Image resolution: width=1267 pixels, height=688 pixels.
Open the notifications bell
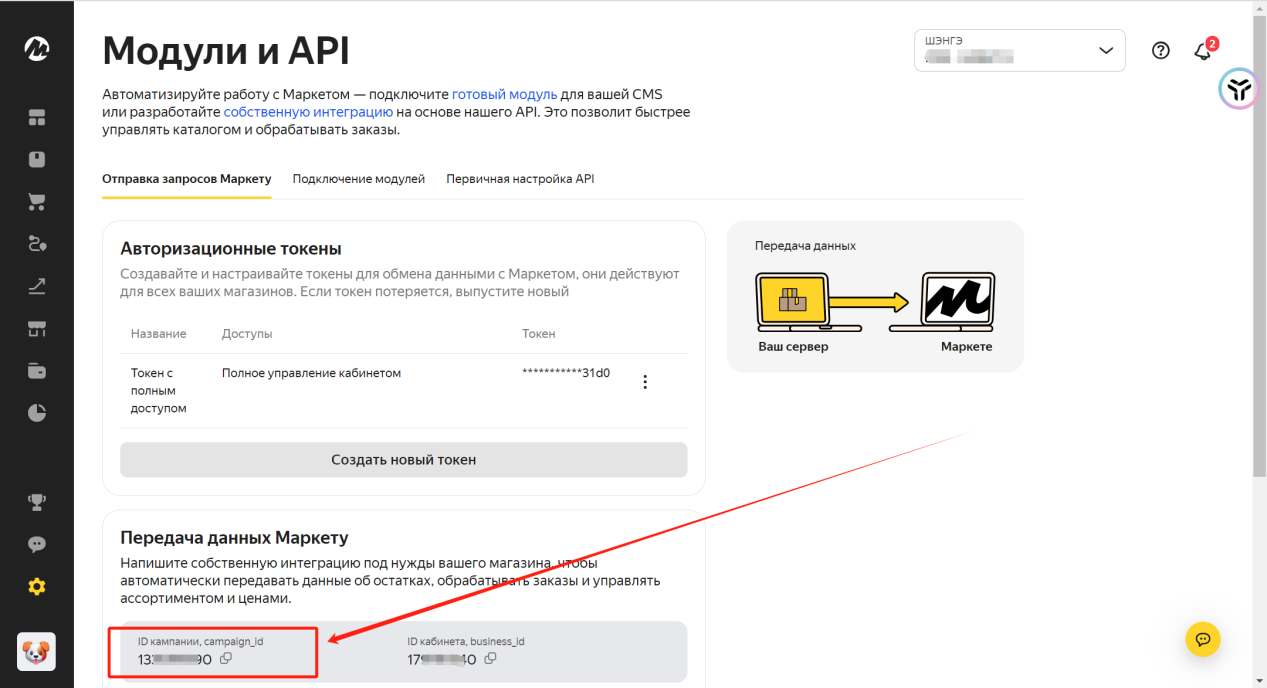coord(1204,51)
